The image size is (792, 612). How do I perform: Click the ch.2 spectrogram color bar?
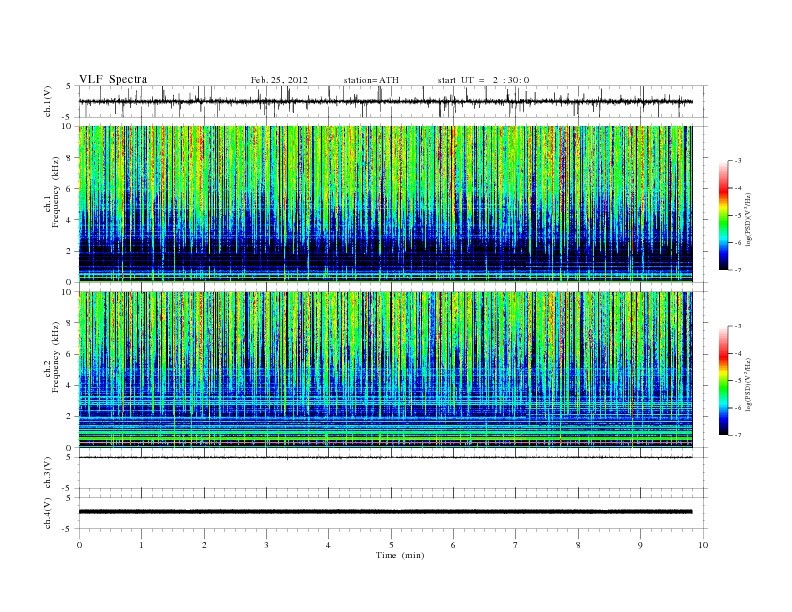(723, 380)
